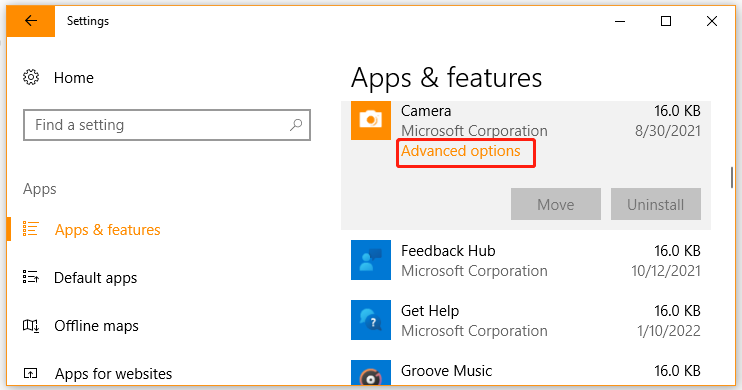Viewport: 742px width, 390px height.
Task: Close the Settings window
Action: pos(712,21)
